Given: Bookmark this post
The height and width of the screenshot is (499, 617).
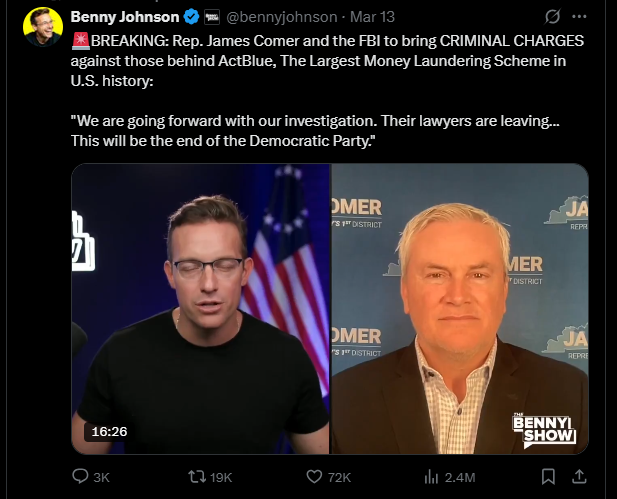Looking at the screenshot, I should pyautogui.click(x=547, y=477).
